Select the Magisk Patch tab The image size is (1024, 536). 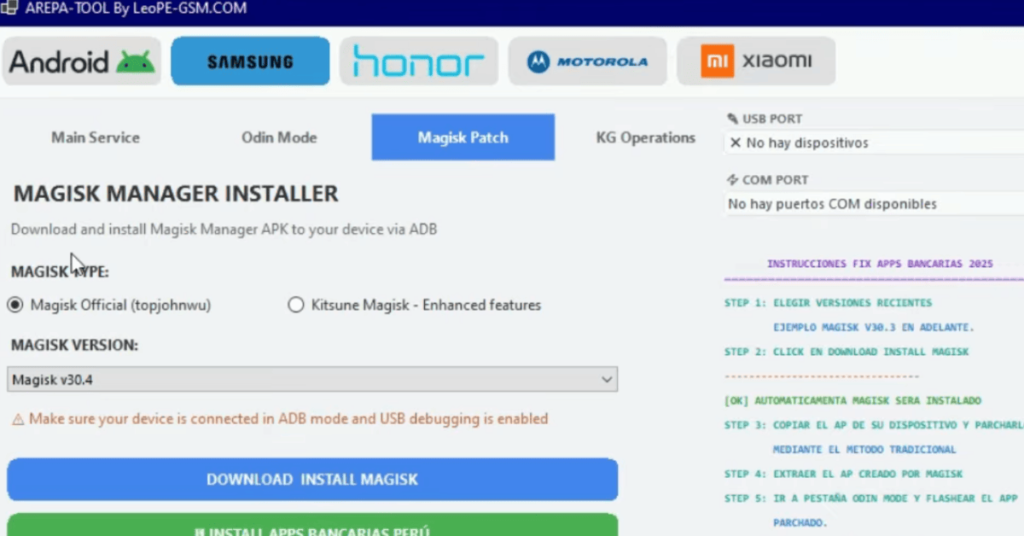(463, 137)
